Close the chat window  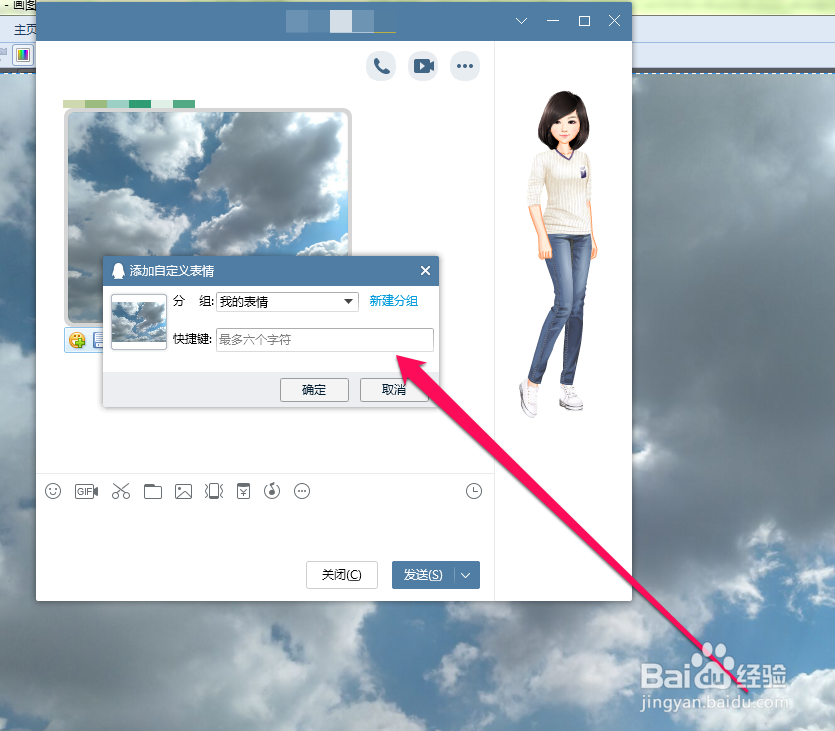click(614, 21)
